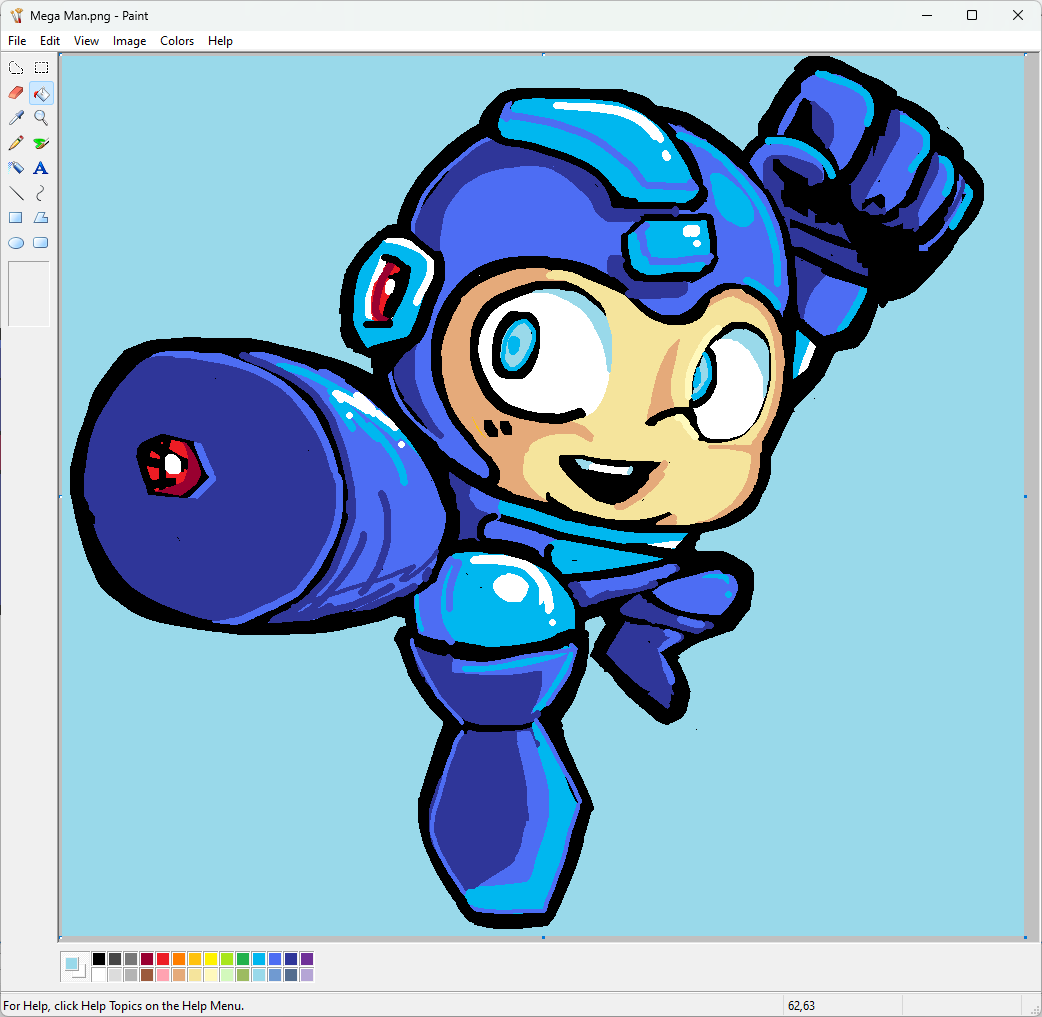Choose the Pencil tool
The height and width of the screenshot is (1017, 1042).
16,143
